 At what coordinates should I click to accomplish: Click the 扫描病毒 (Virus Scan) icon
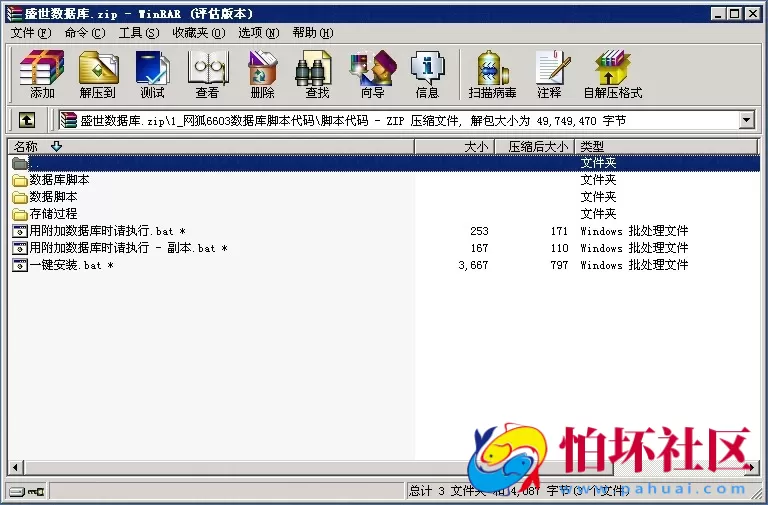pyautogui.click(x=492, y=73)
